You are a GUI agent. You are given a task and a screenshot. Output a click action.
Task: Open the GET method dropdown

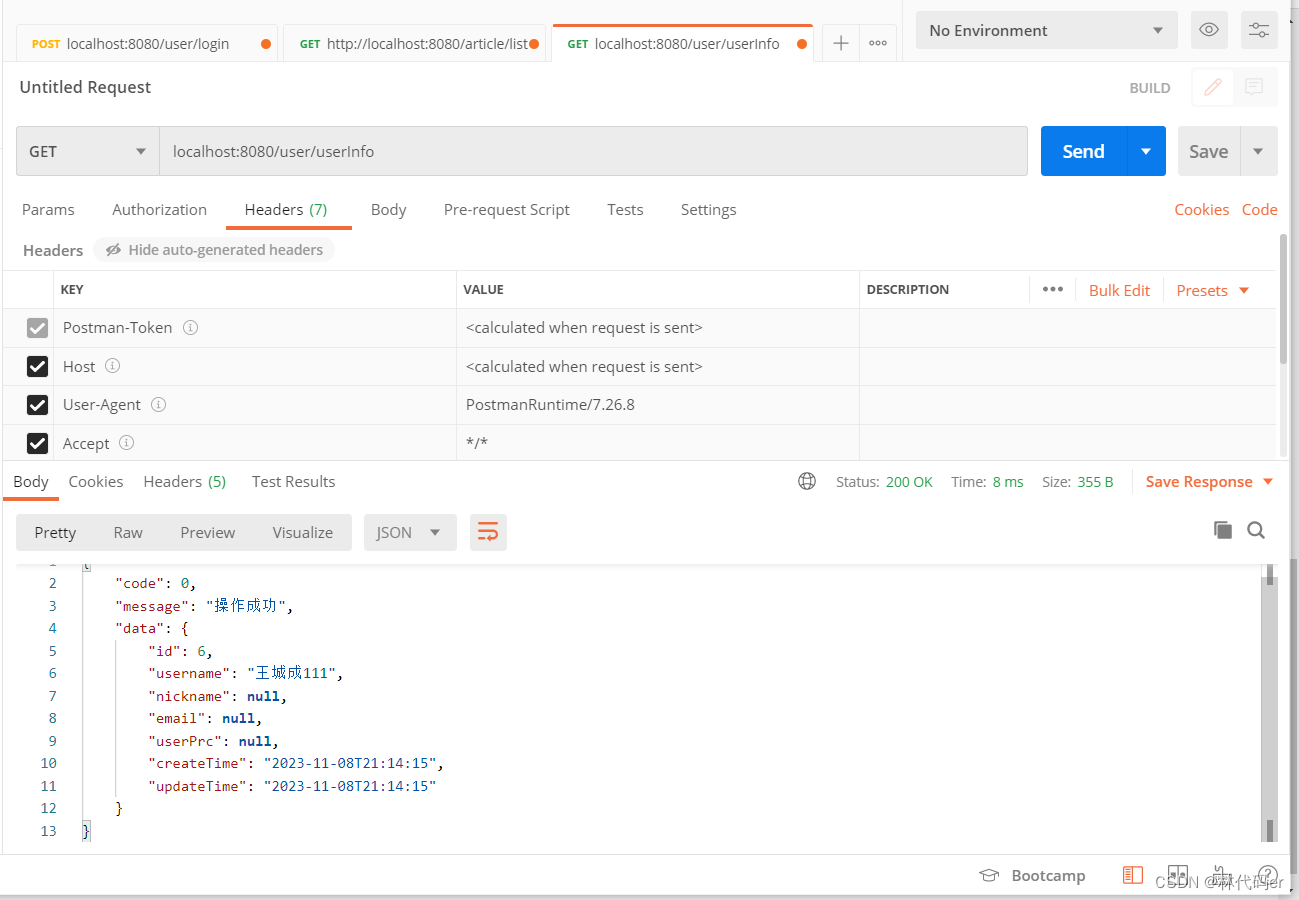88,151
